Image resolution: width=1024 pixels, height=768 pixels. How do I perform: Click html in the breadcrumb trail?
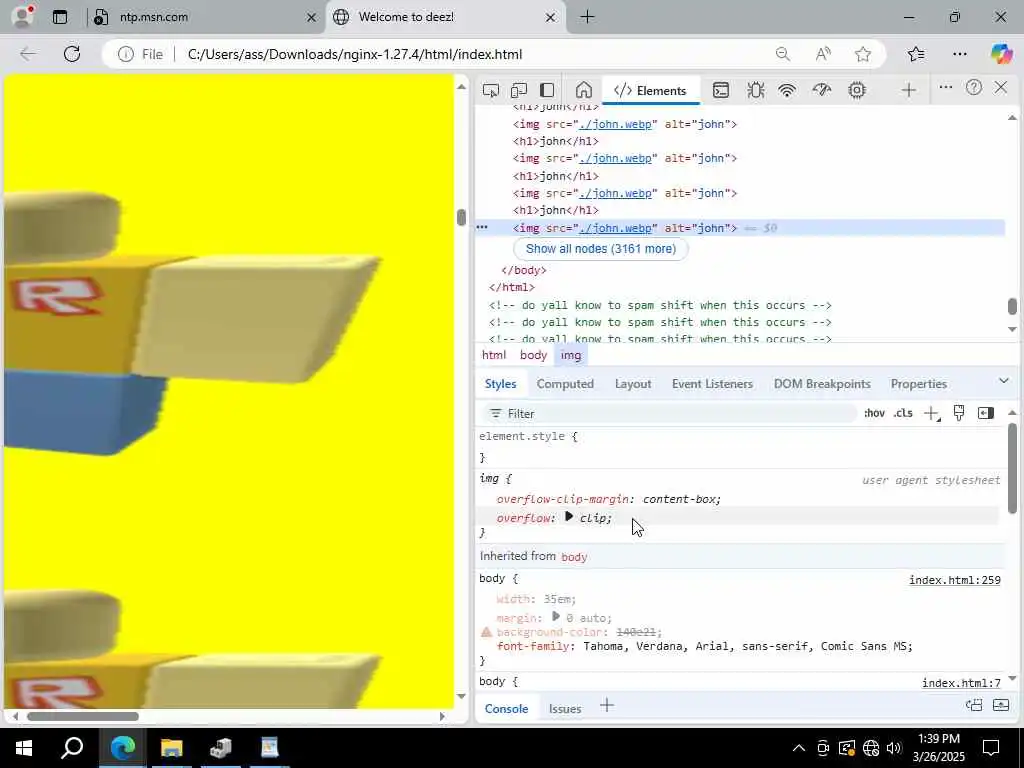tap(494, 355)
